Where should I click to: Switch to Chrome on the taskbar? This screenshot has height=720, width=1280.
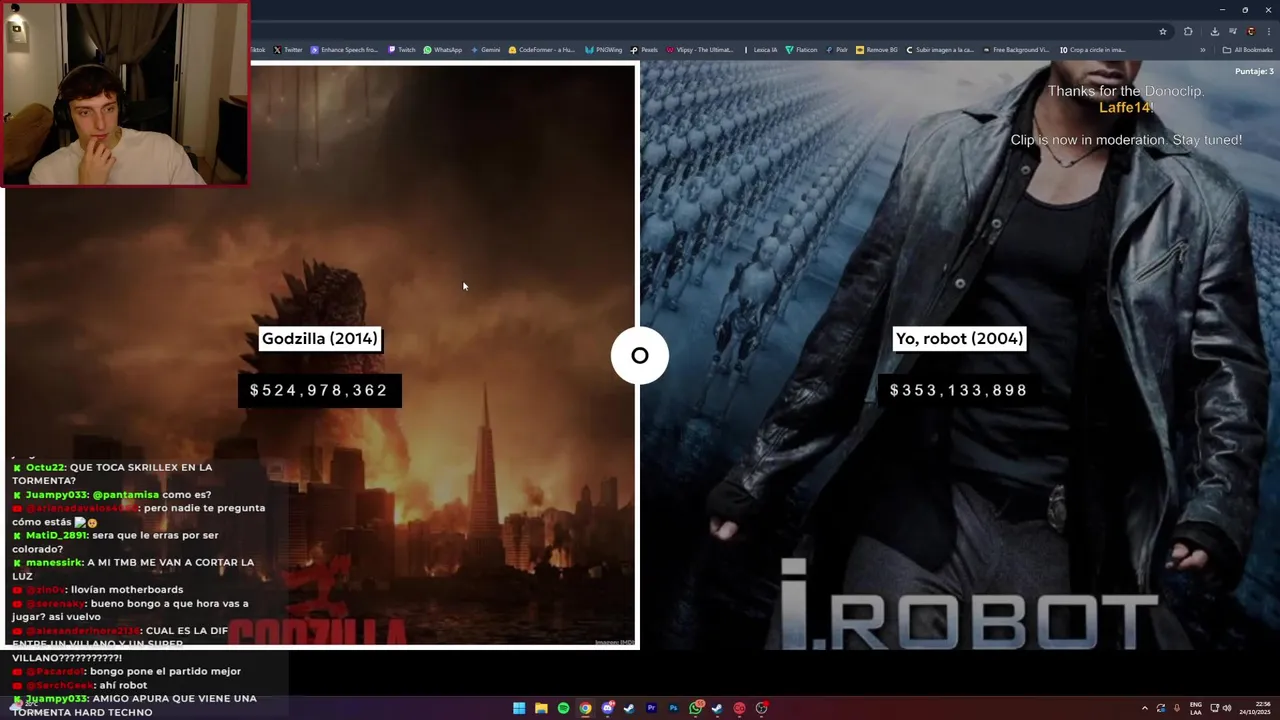pos(585,709)
